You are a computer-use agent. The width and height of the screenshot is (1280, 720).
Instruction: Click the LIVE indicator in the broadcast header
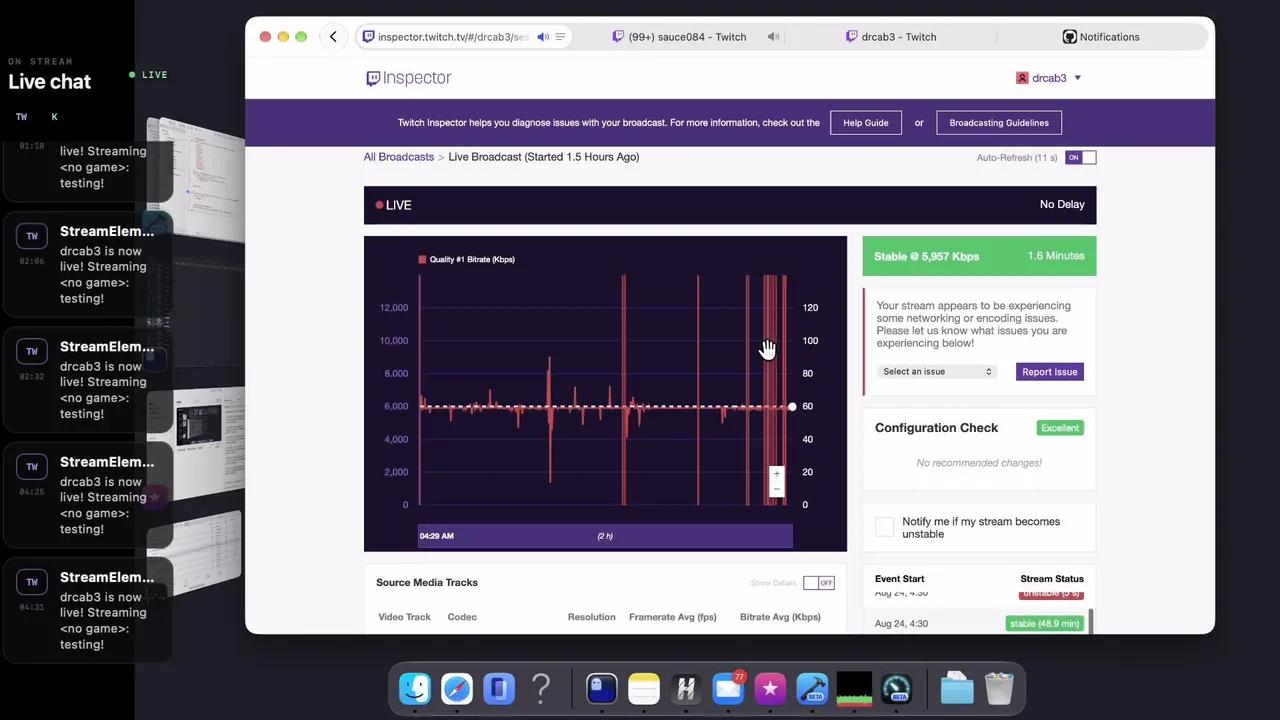(394, 205)
